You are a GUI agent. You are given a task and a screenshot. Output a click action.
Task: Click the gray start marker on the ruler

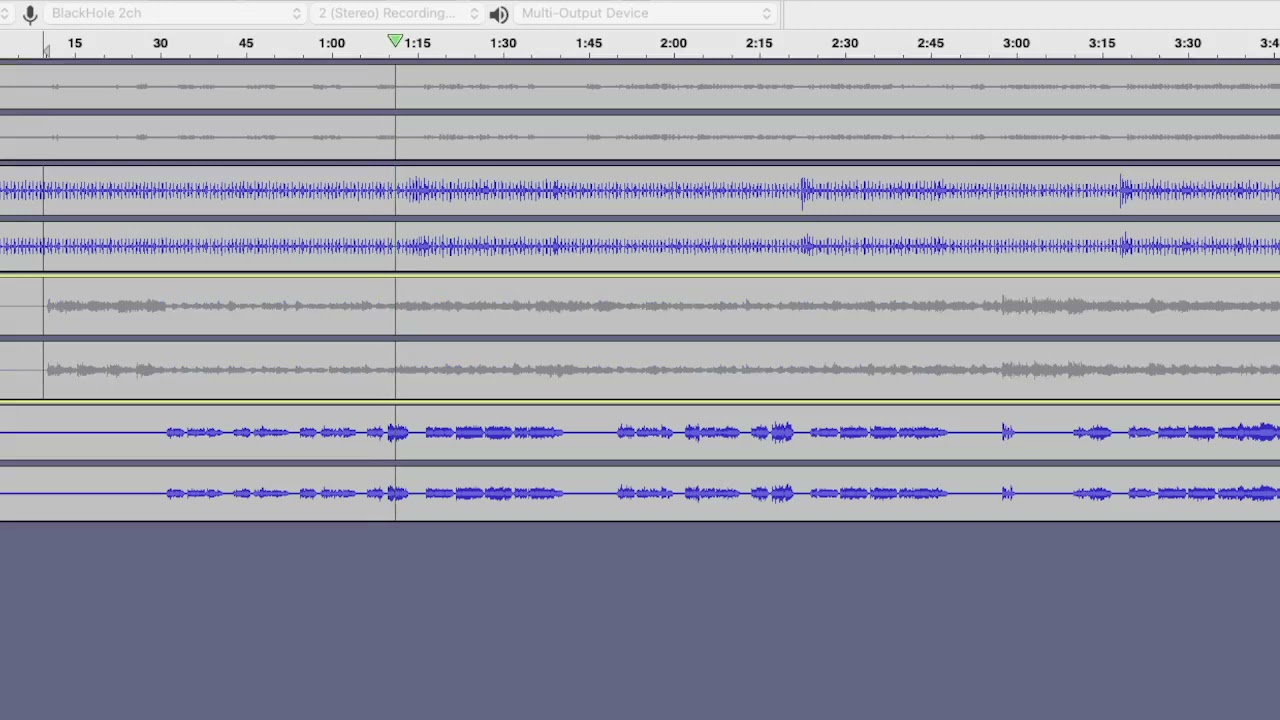click(x=45, y=50)
